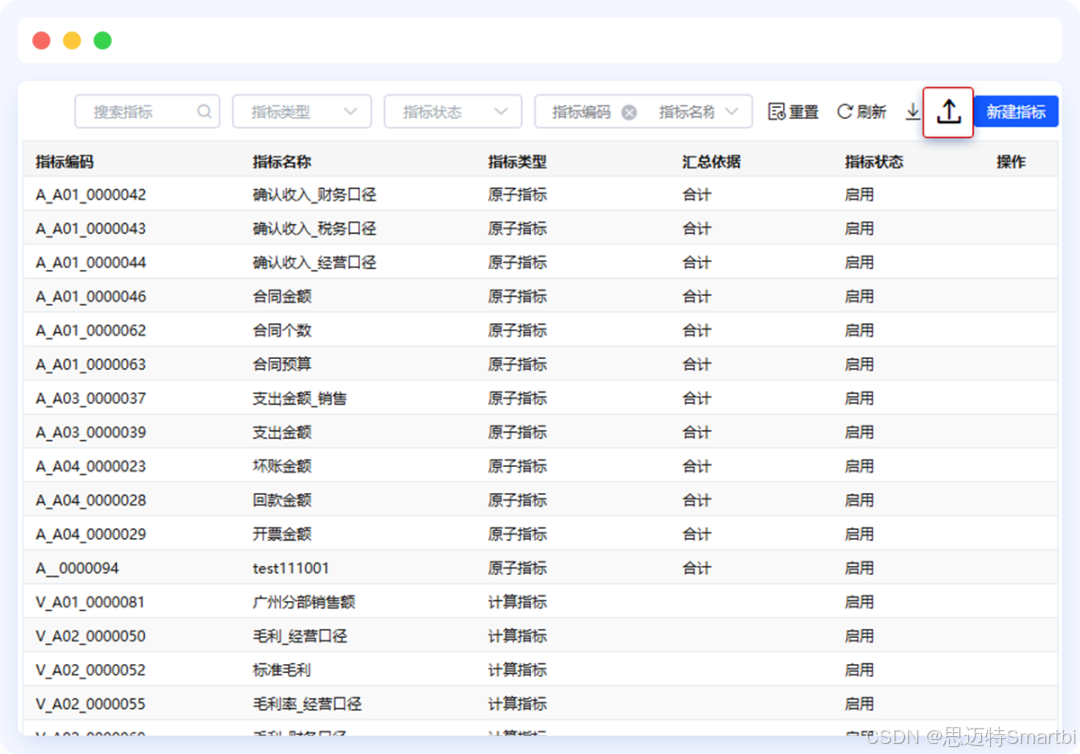Click the 广州分部销售额 name cell
Viewport: 1080px width, 754px height.
(x=304, y=603)
